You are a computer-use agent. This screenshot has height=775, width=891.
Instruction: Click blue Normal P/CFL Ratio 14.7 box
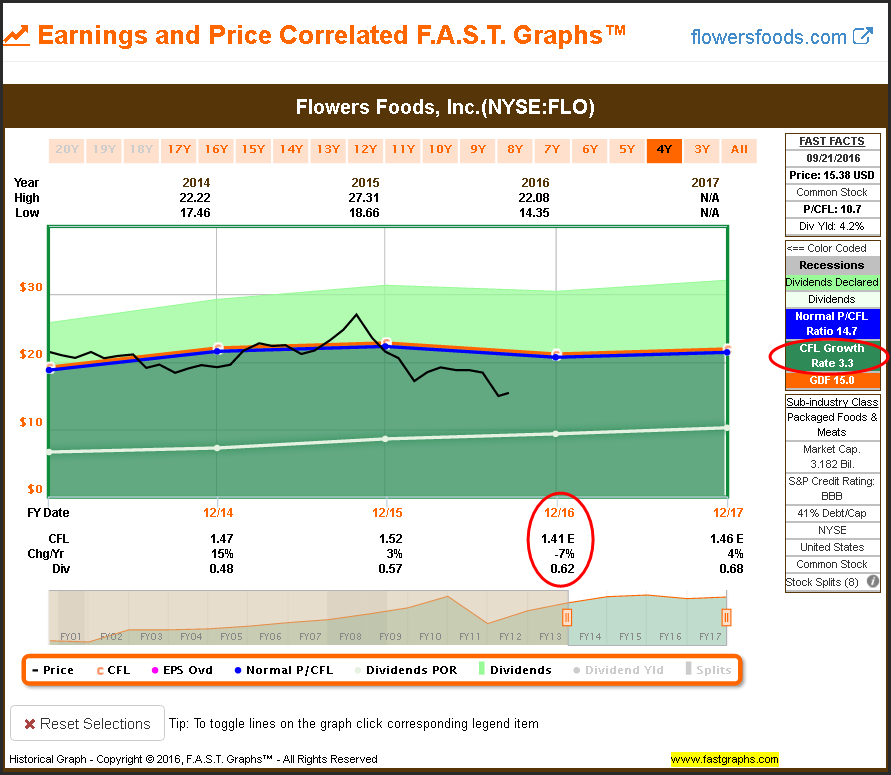click(832, 323)
